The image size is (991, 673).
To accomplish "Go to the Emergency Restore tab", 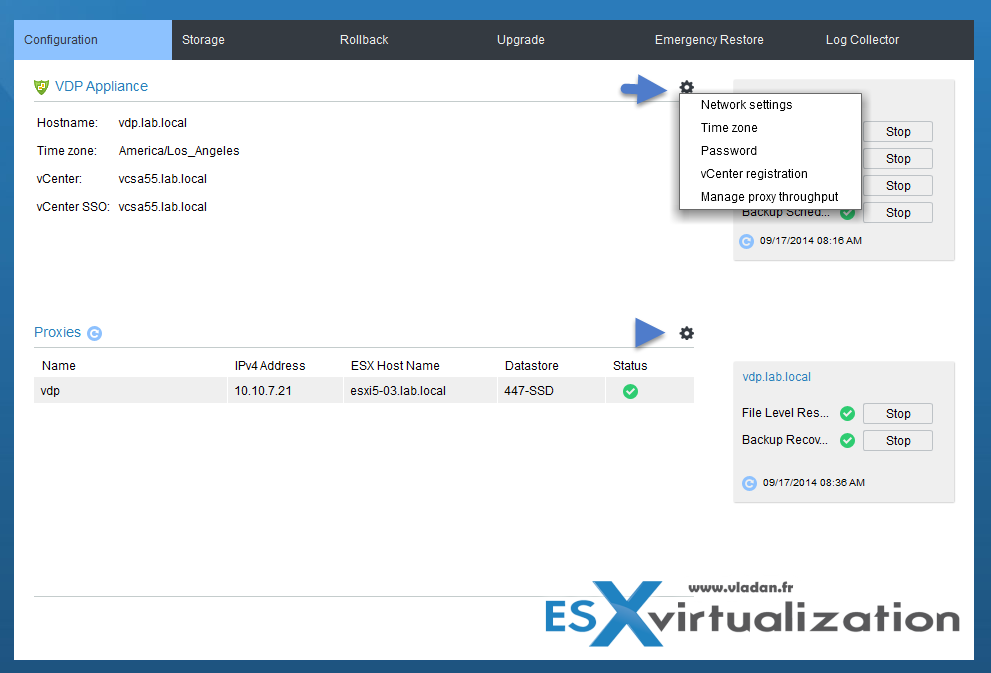I will 709,40.
